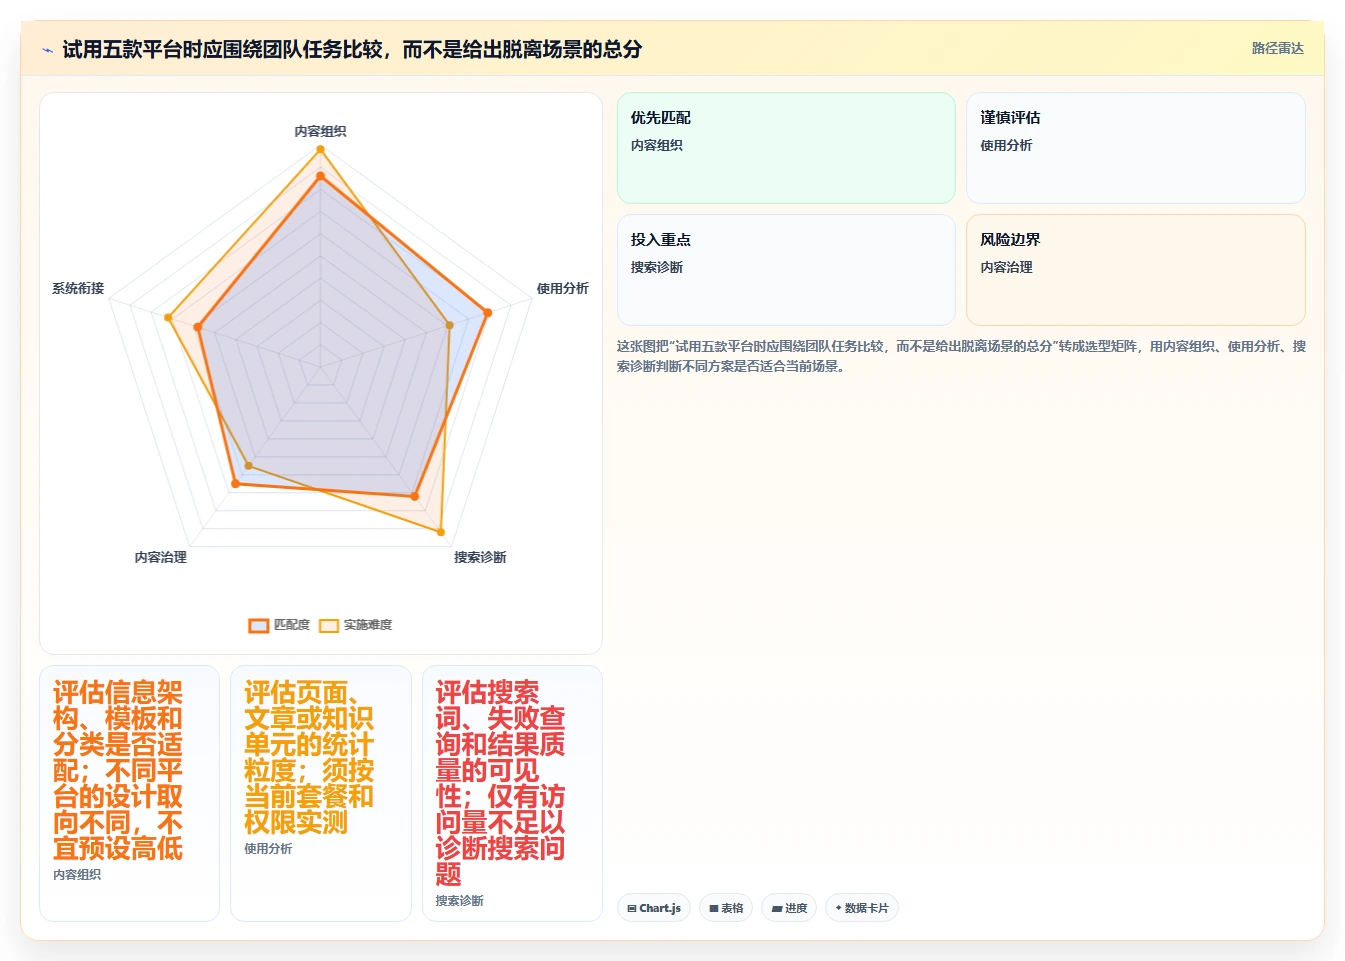Toggle the 实施难度 legend swatch

tap(329, 626)
